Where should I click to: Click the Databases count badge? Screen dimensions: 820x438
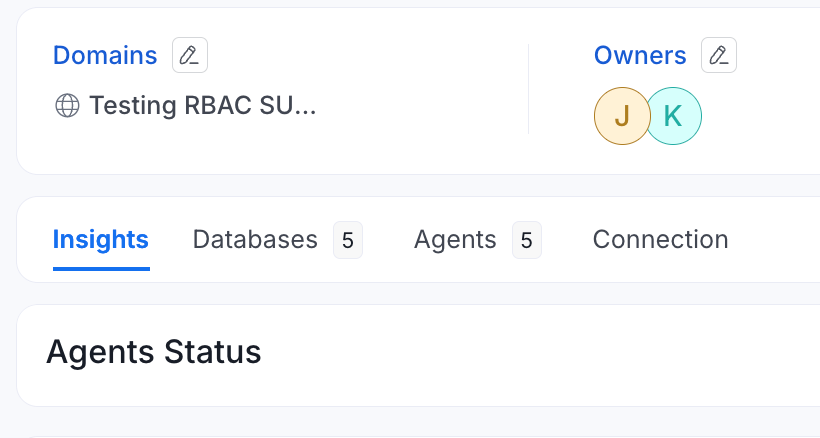click(x=348, y=240)
